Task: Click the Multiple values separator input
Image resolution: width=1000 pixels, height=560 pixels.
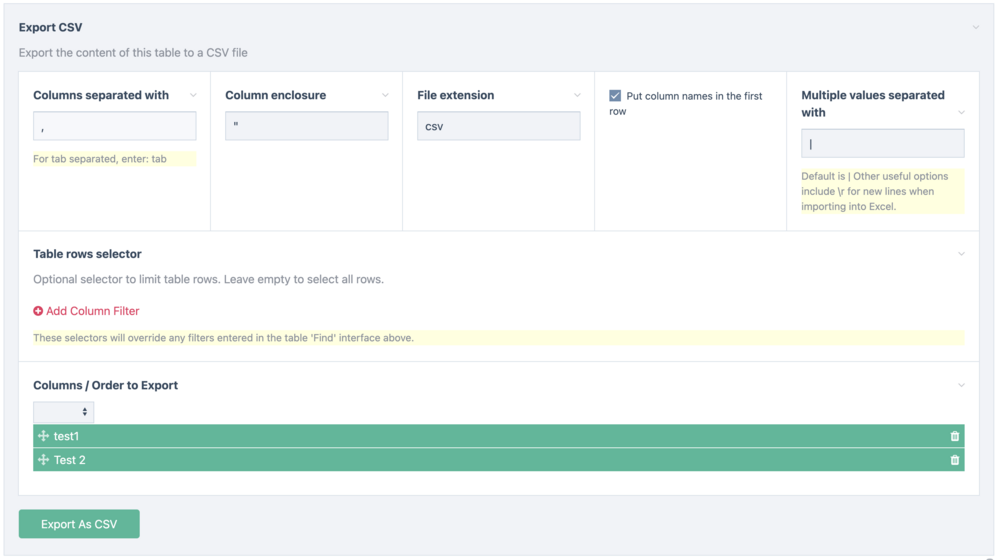Action: (882, 143)
